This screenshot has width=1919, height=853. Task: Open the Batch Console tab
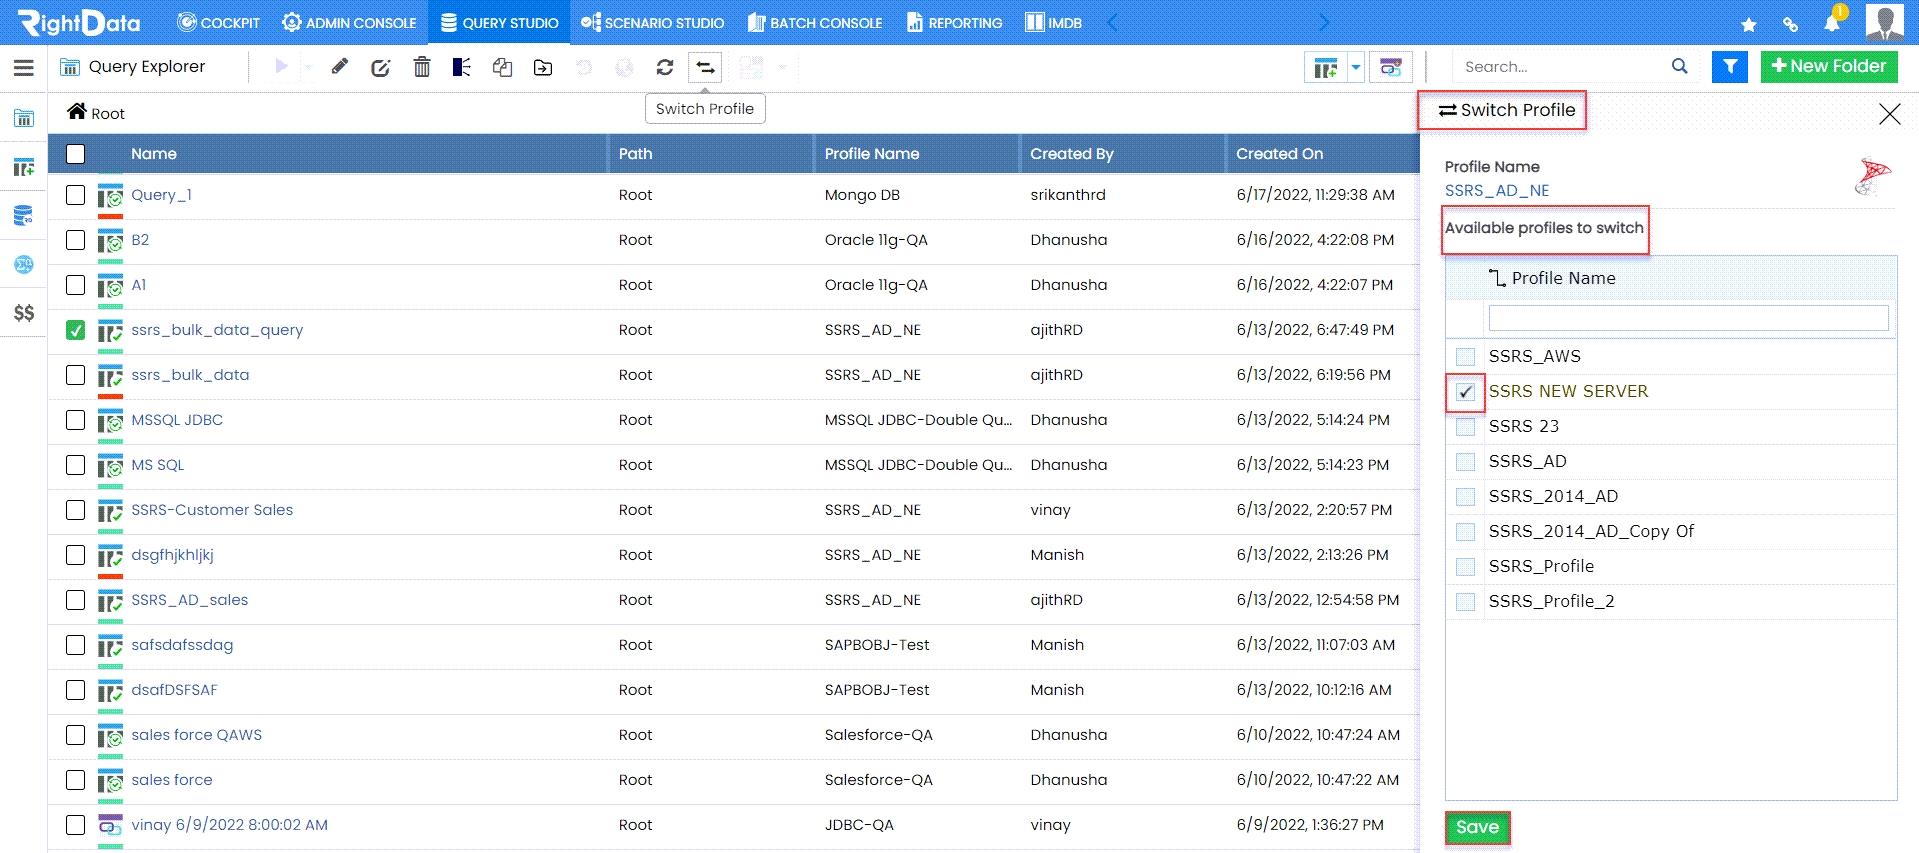coord(815,22)
